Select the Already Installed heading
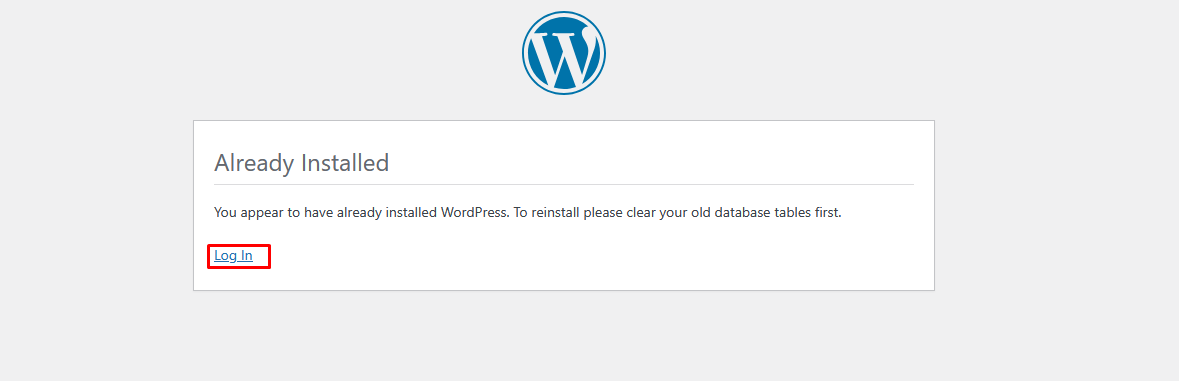 (x=302, y=163)
